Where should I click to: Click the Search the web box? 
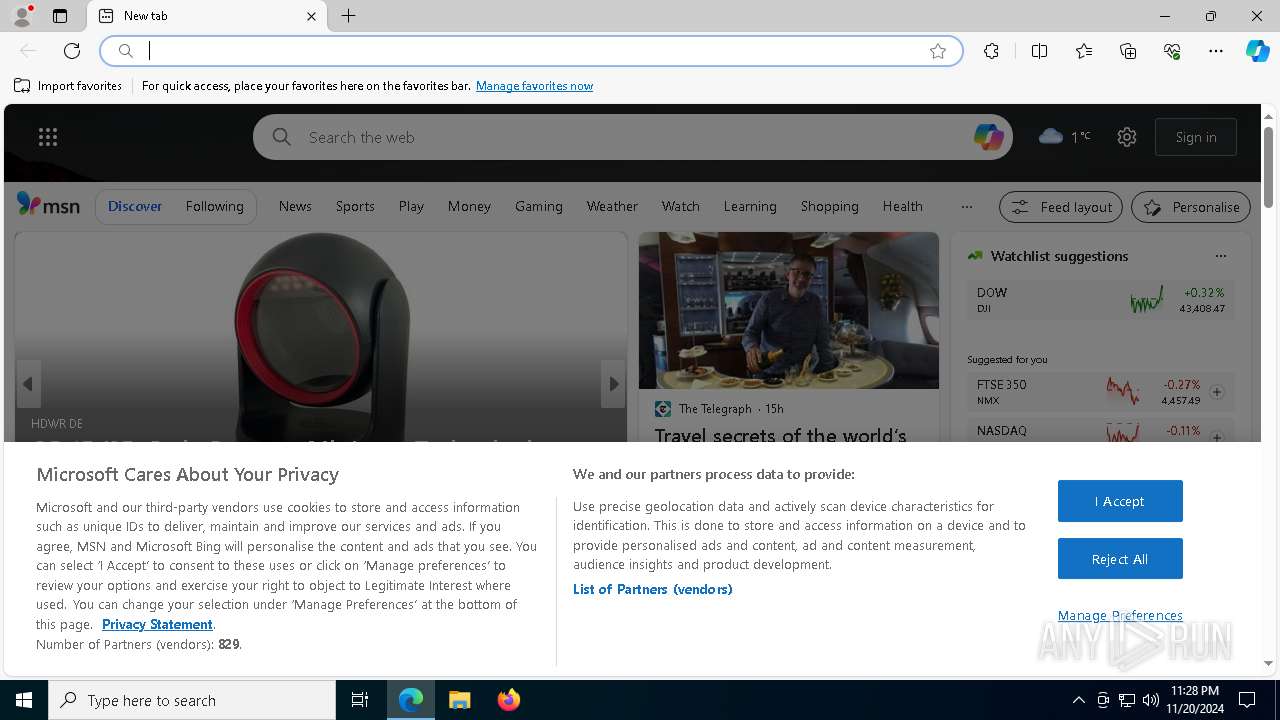(632, 137)
